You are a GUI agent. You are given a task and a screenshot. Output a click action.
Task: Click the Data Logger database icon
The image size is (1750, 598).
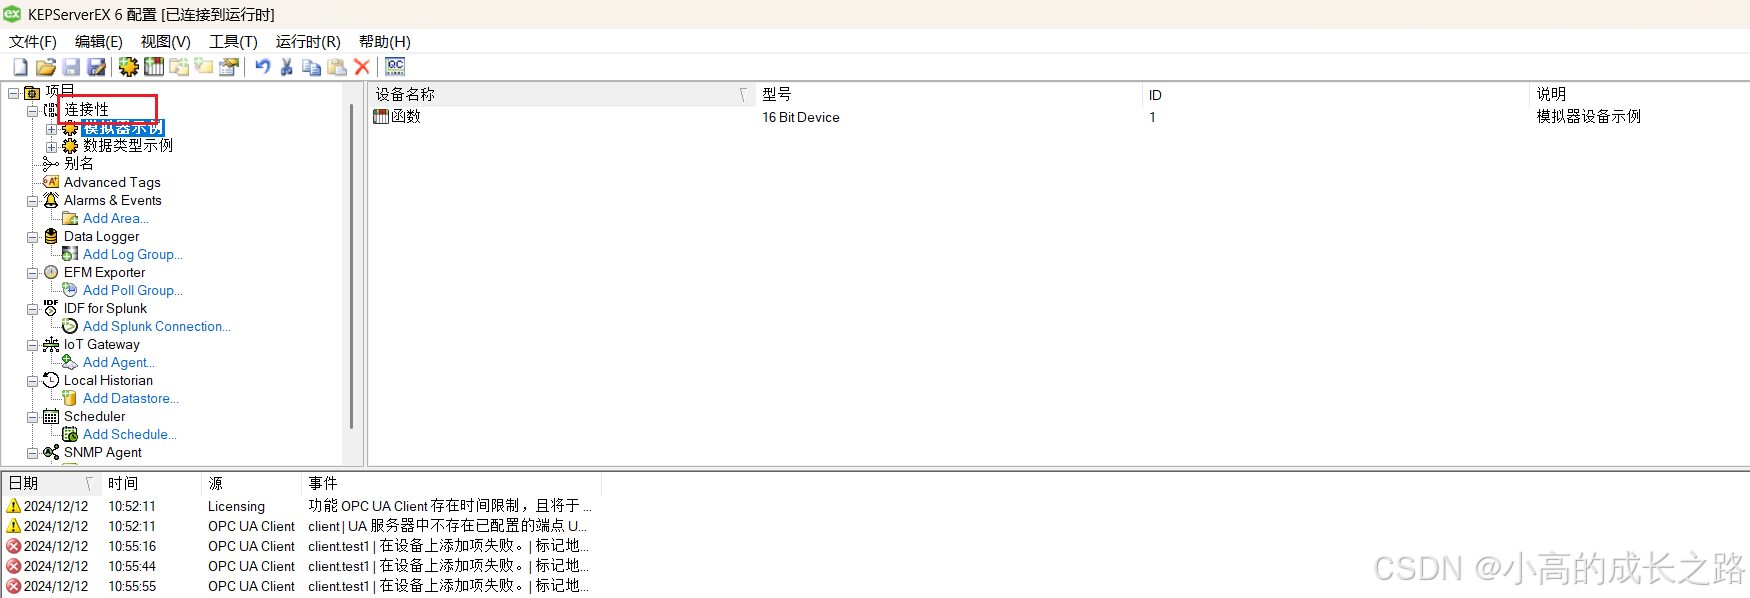tap(51, 236)
